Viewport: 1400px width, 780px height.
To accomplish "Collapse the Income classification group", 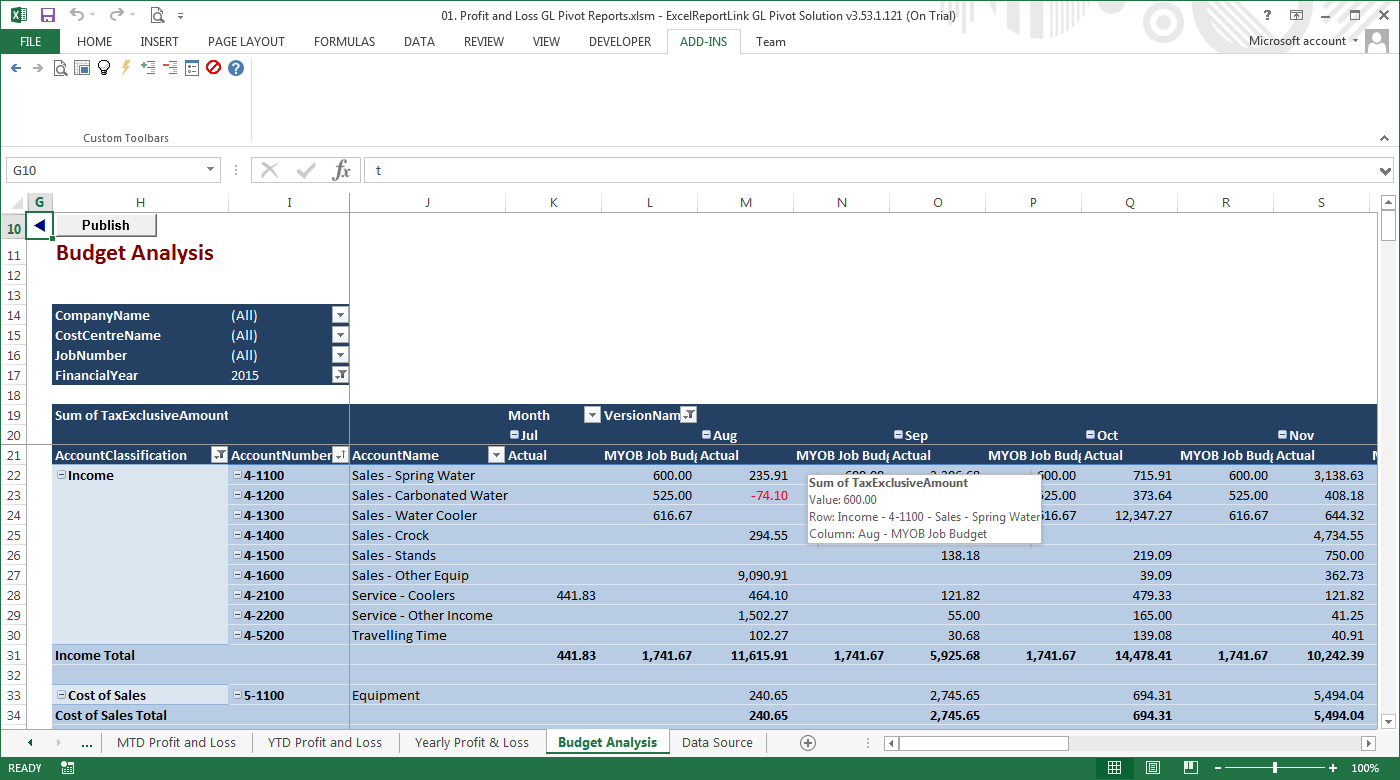I will pyautogui.click(x=61, y=475).
